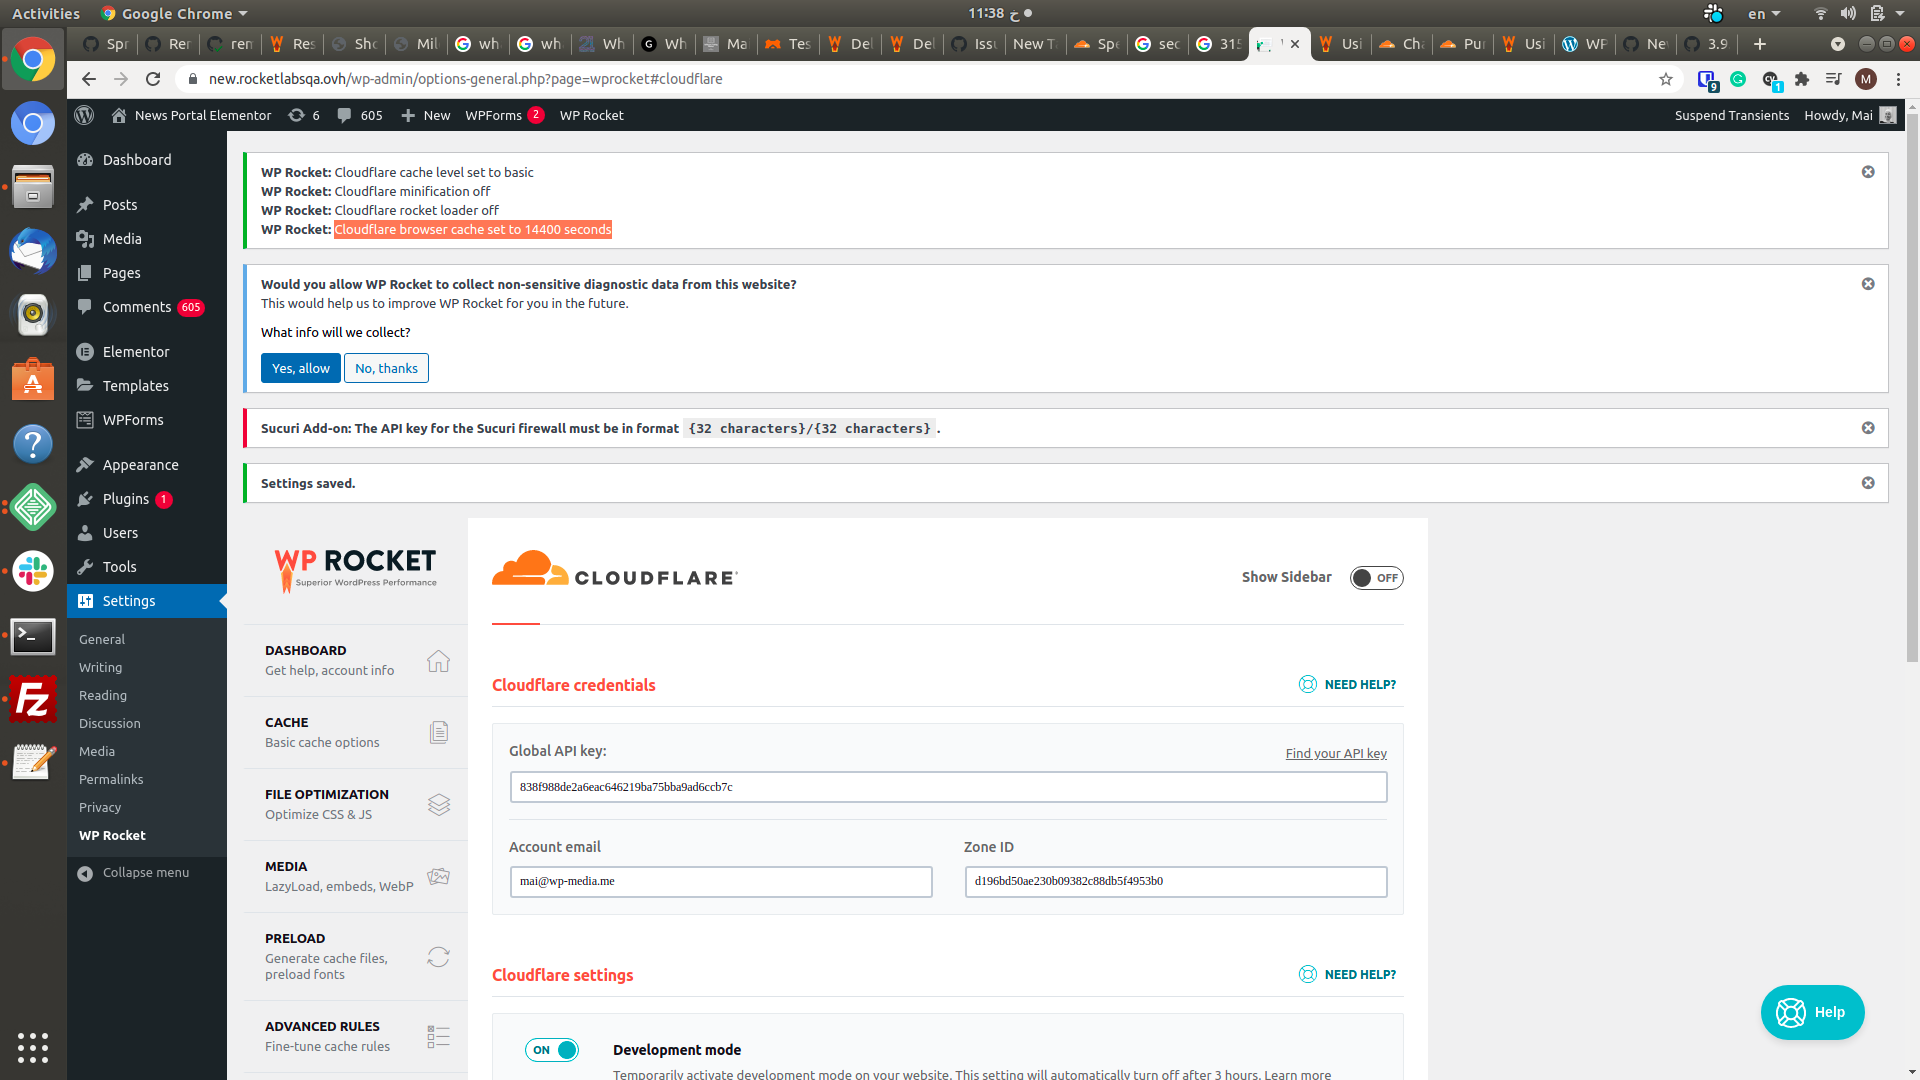Open the language selector showing 'en'
This screenshot has width=1920, height=1080.
click(x=1764, y=13)
